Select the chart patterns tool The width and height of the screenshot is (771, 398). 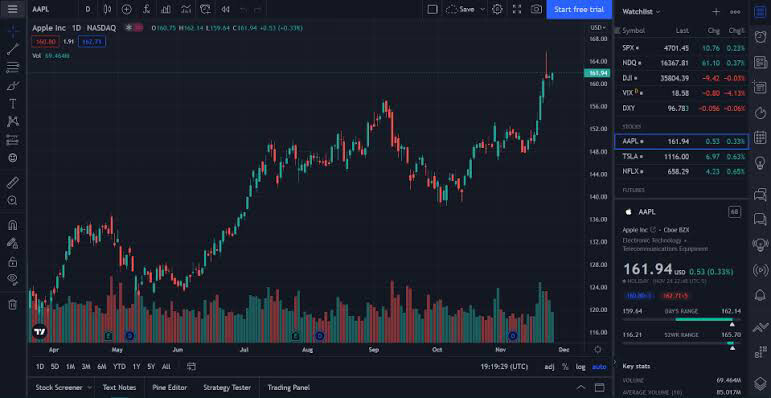click(x=13, y=122)
